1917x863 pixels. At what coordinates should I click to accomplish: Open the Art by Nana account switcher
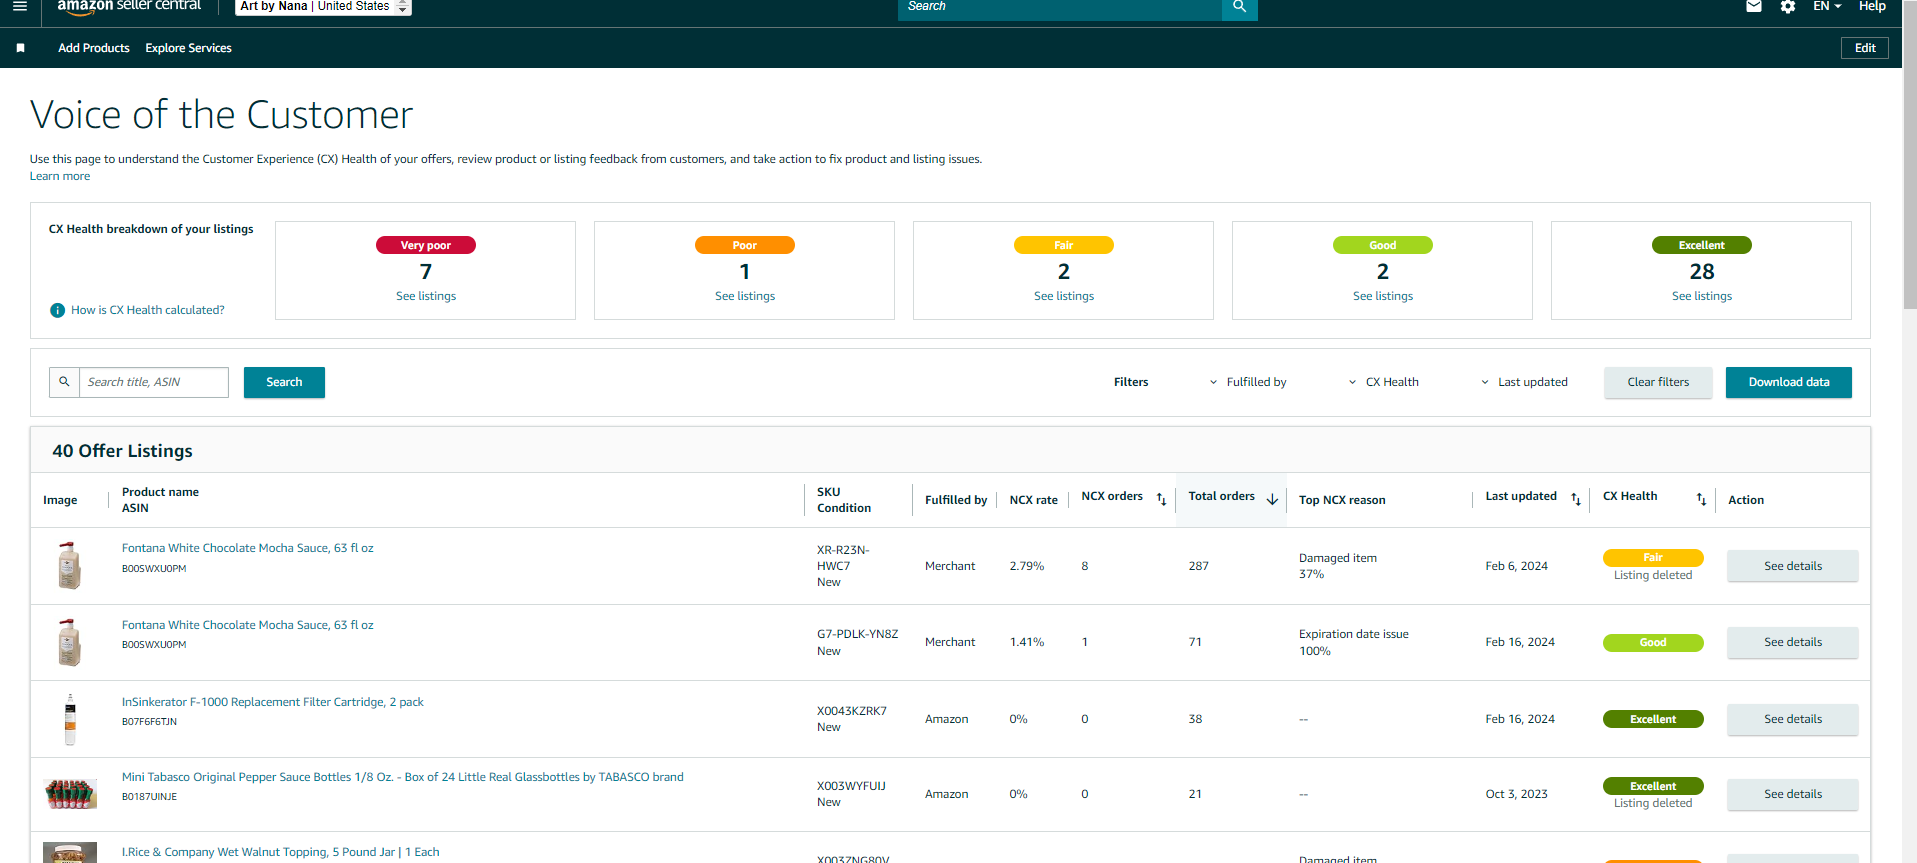324,7
